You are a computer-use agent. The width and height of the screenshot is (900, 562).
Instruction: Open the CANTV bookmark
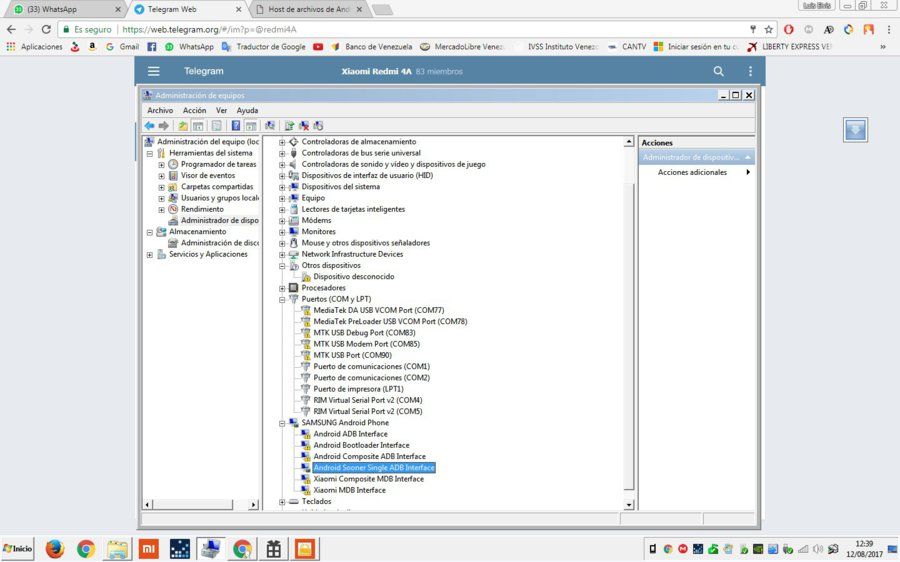(x=627, y=46)
